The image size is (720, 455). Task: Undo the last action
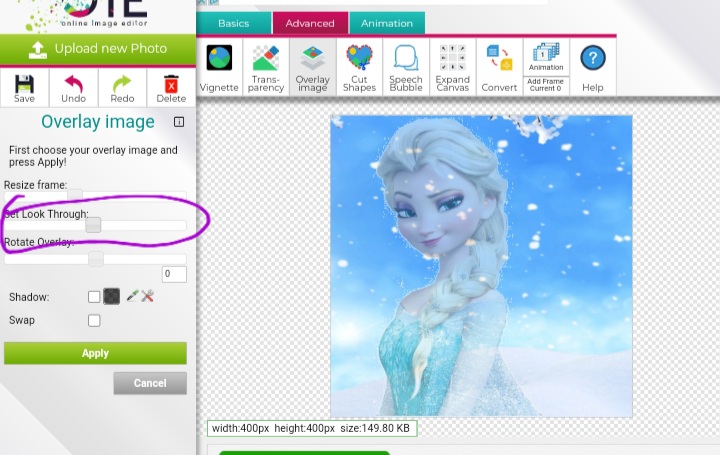coord(73,87)
